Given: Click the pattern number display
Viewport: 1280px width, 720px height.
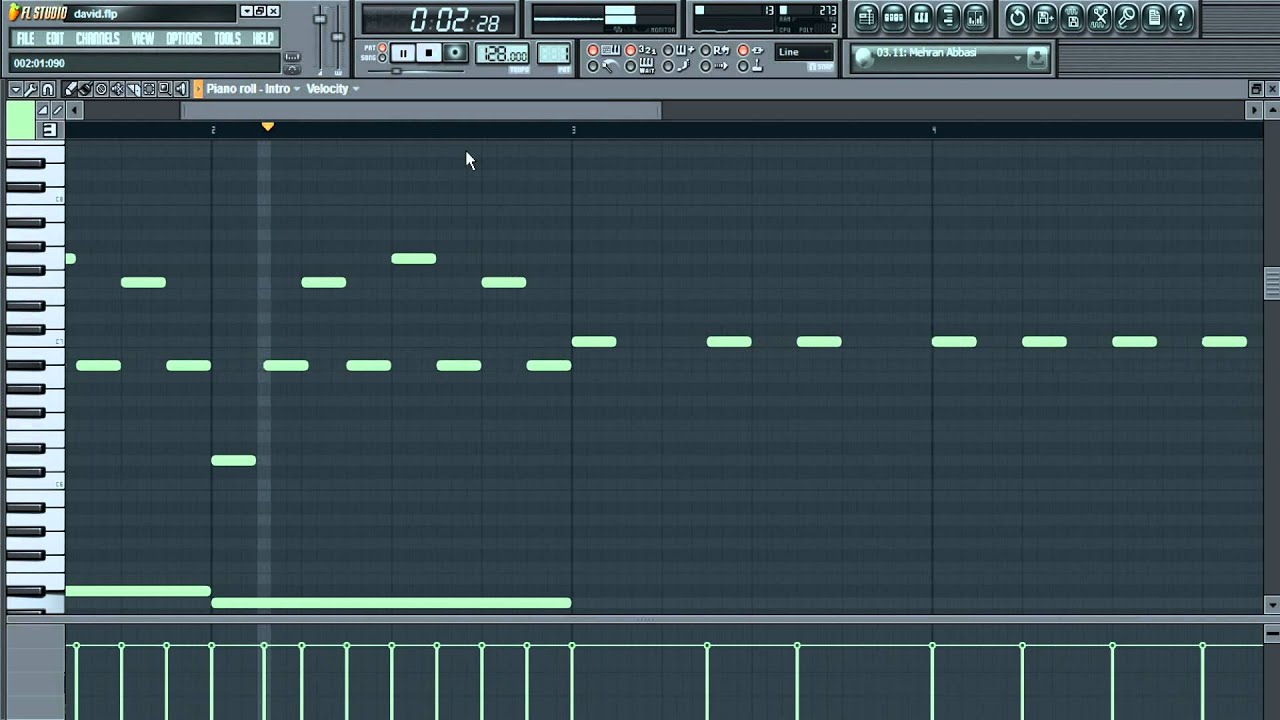Looking at the screenshot, I should click(x=554, y=55).
